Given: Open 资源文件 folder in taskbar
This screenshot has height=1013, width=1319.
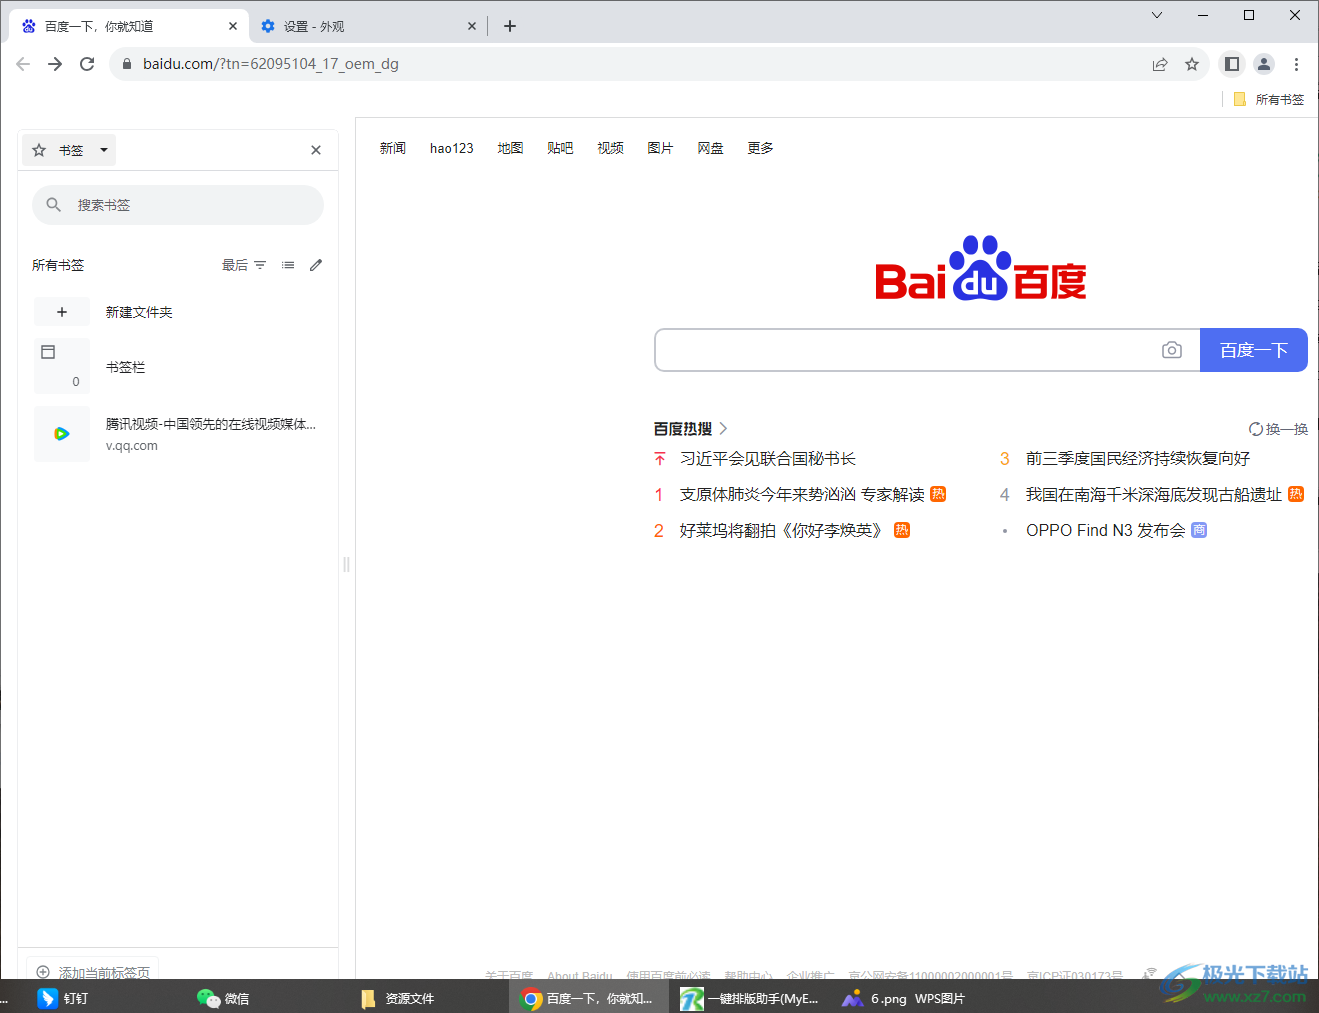Looking at the screenshot, I should point(398,998).
